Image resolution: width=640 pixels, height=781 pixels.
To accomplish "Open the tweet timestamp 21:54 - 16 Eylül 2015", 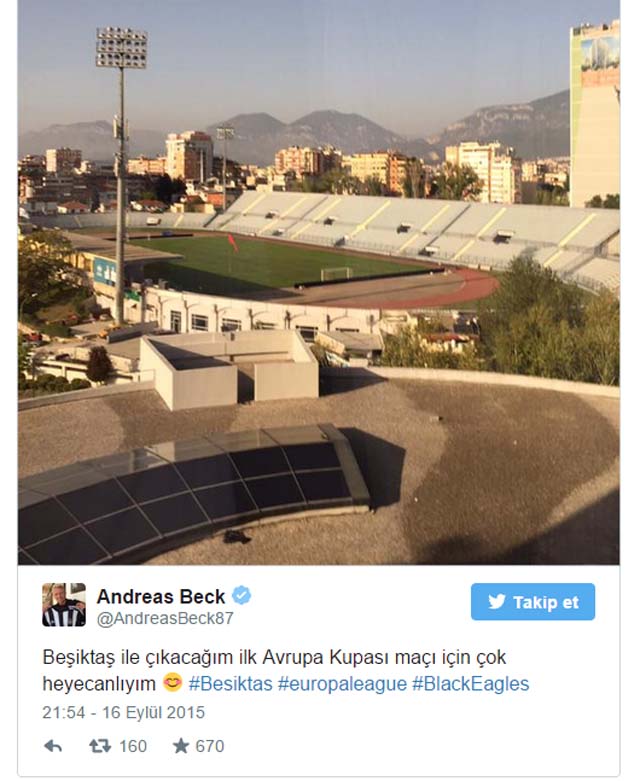I will pos(124,712).
